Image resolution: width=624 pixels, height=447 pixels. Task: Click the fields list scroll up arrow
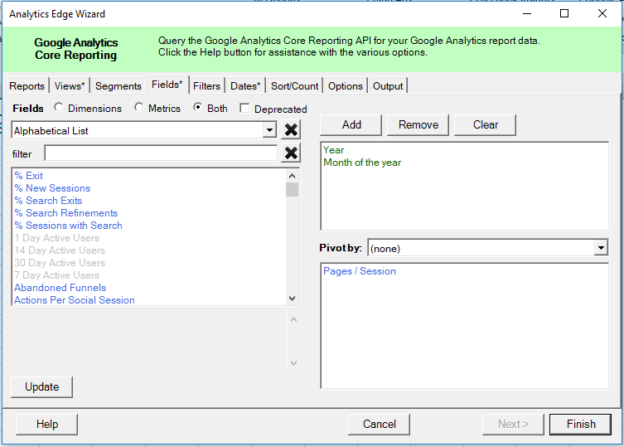(292, 176)
